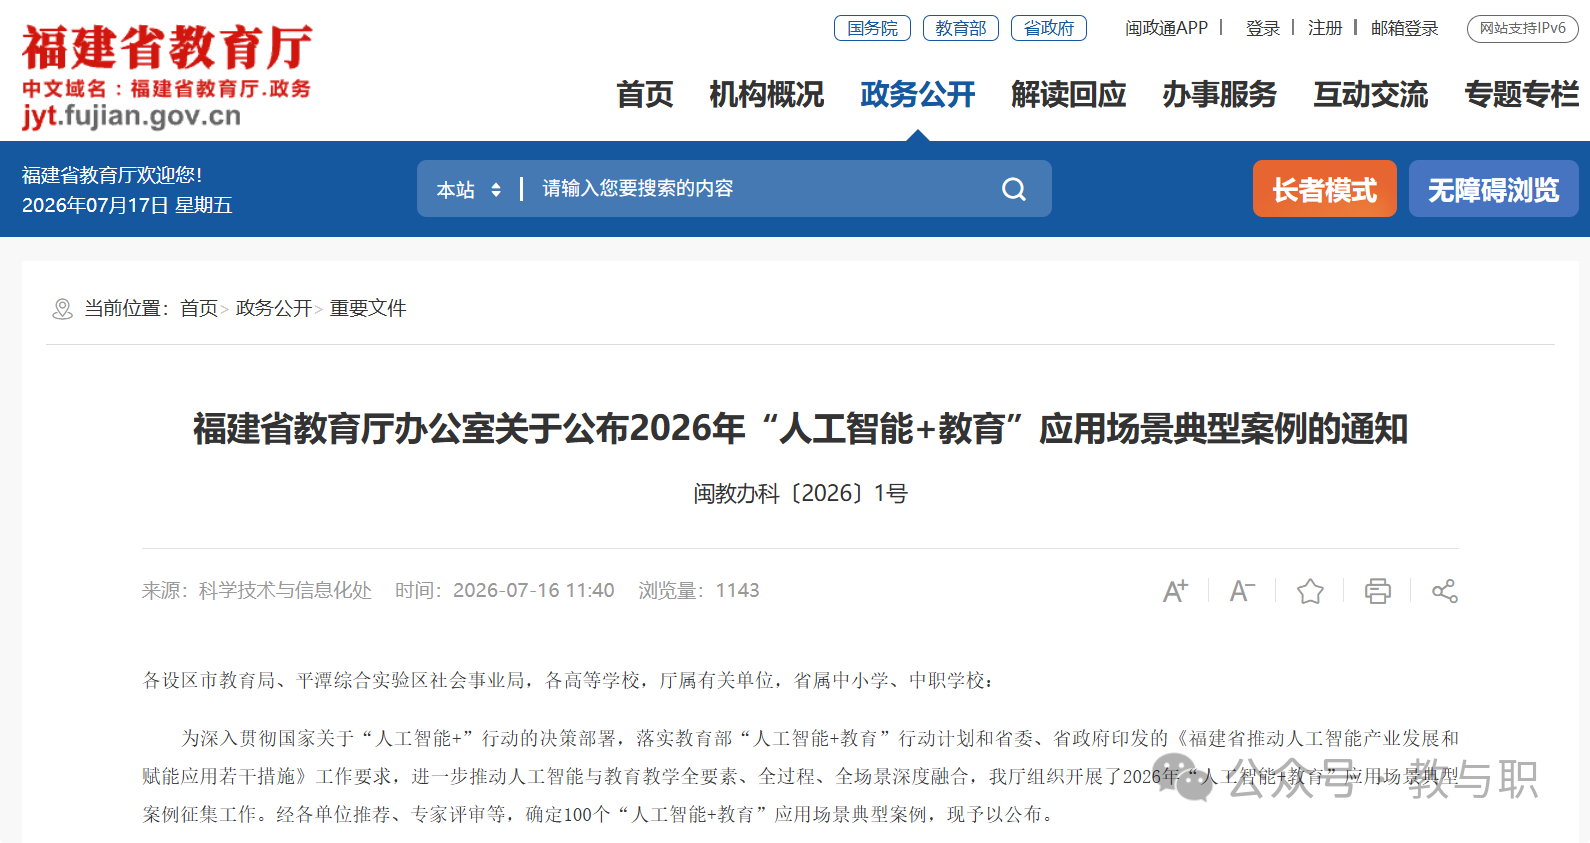
Task: Click the time 2026-07-16 11:40
Action: [x=534, y=591]
